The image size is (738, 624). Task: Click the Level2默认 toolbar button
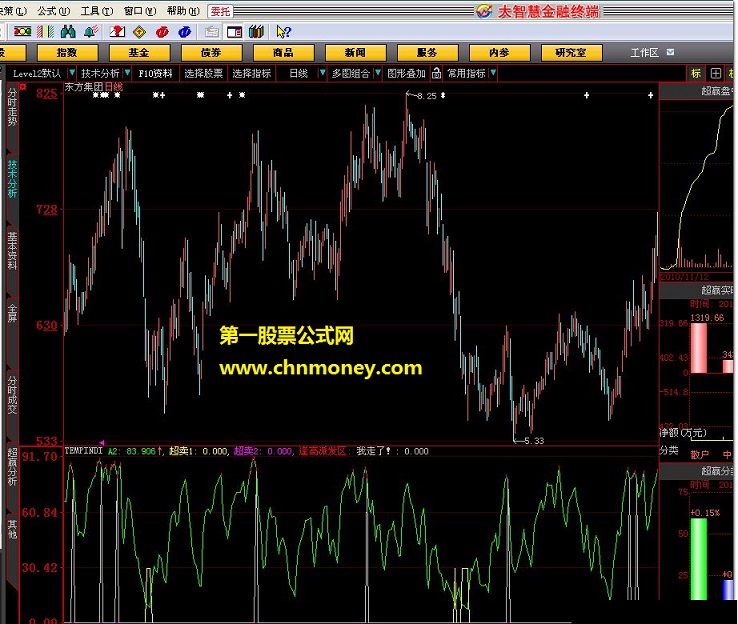tap(37, 73)
